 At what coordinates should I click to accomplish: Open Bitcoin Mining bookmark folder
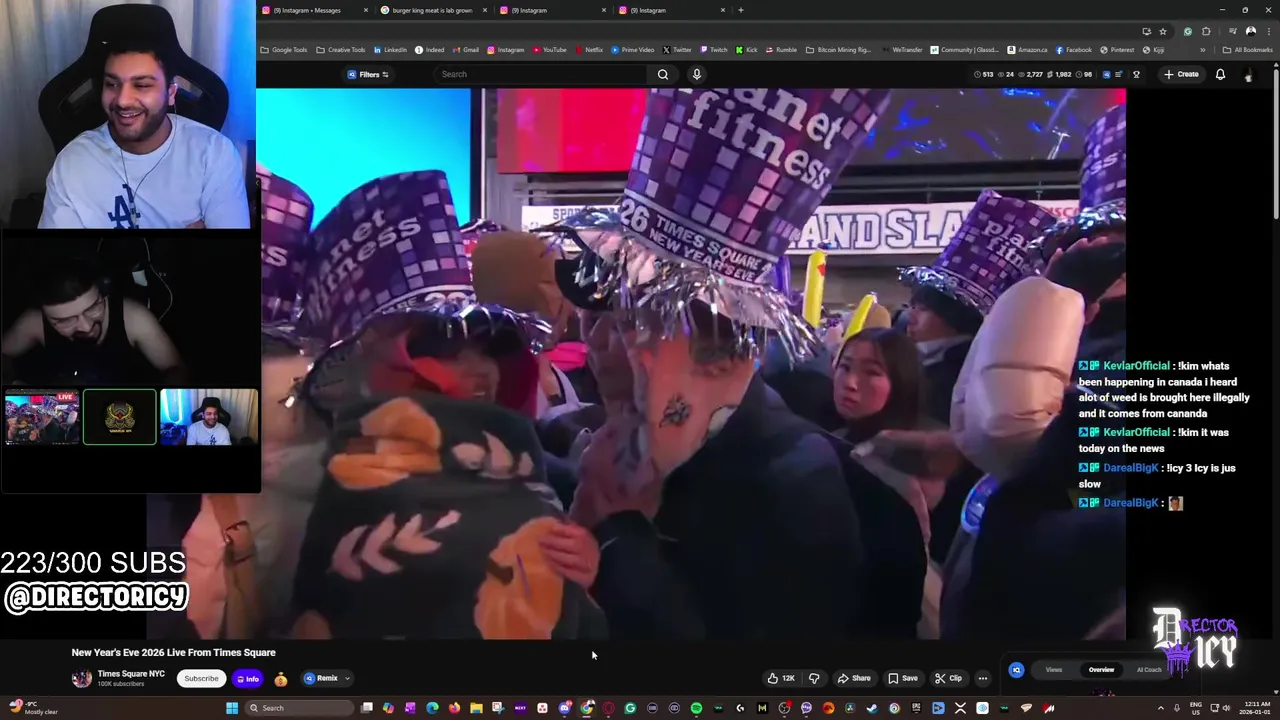click(x=838, y=50)
